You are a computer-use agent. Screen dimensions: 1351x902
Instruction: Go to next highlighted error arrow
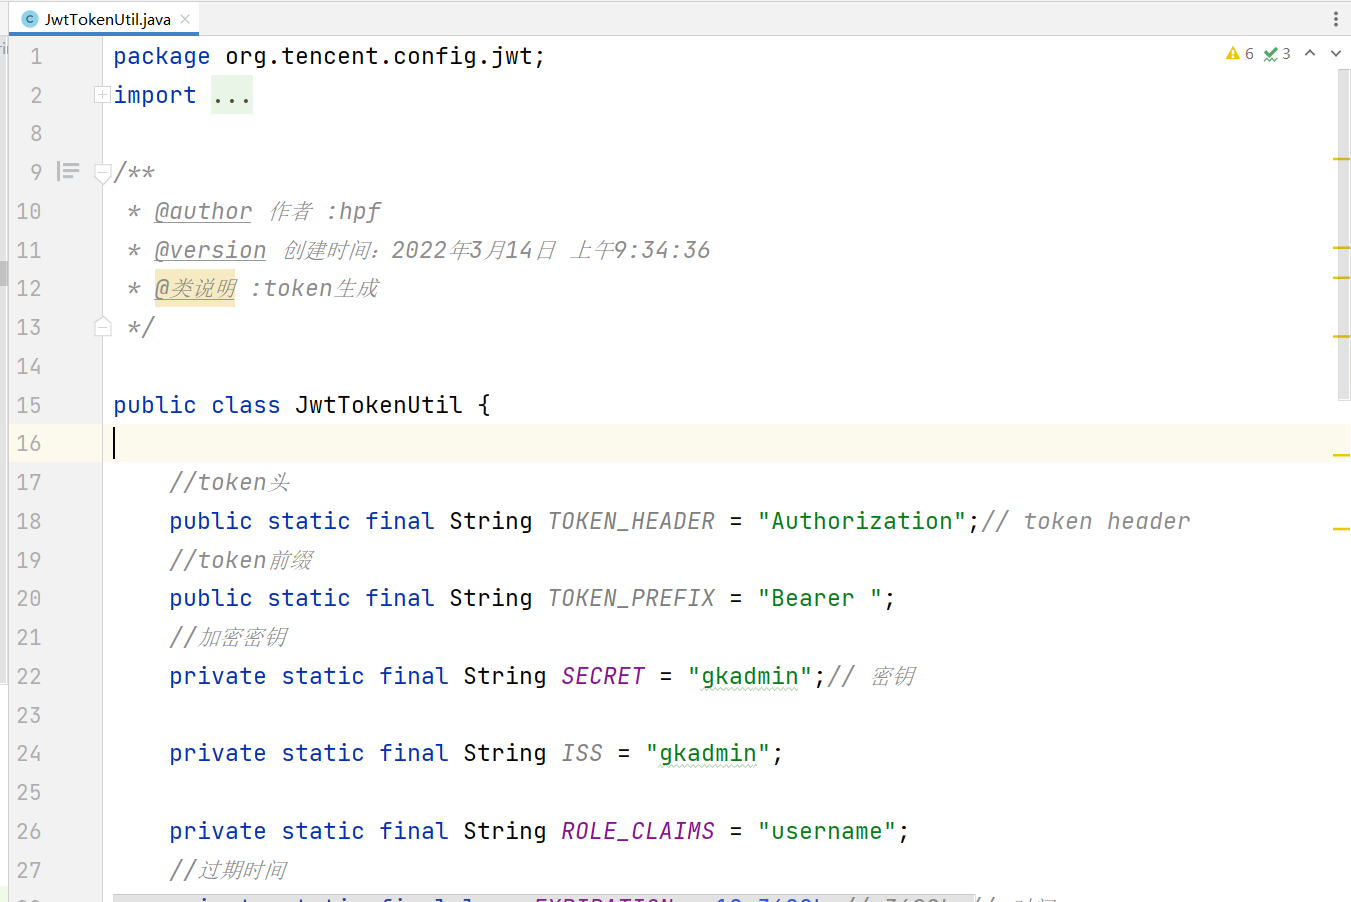[x=1336, y=53]
